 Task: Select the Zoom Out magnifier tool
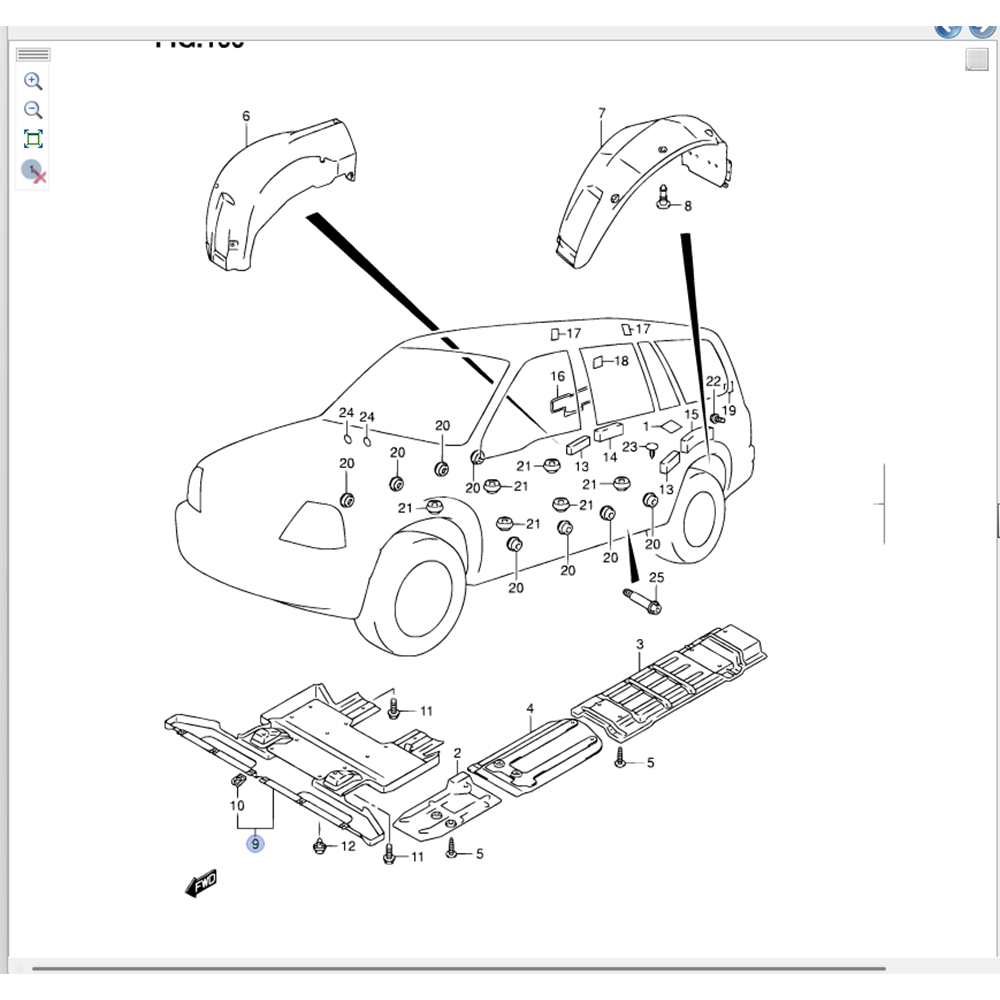click(33, 110)
